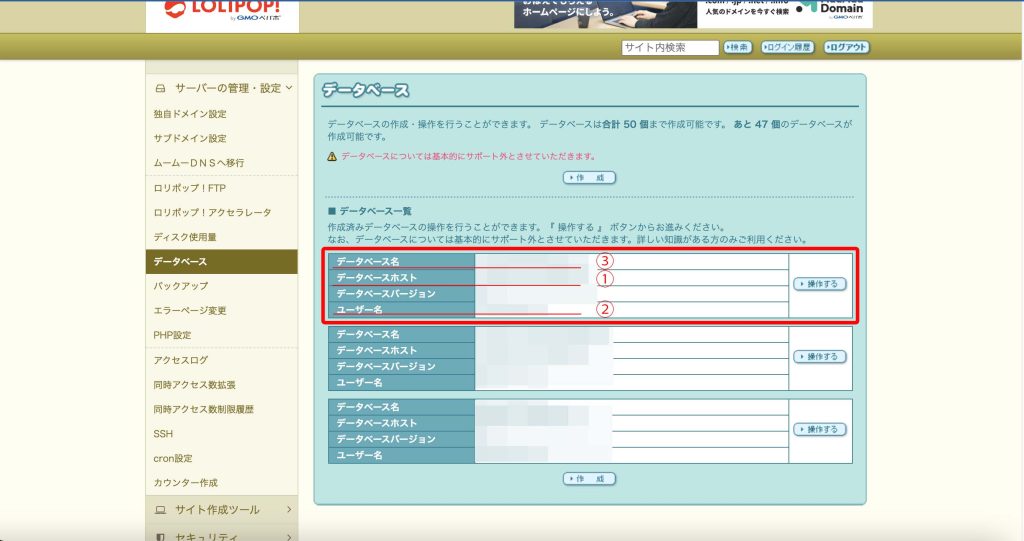Open ログイン履歴 in the top bar
1024x541 pixels.
click(x=788, y=48)
